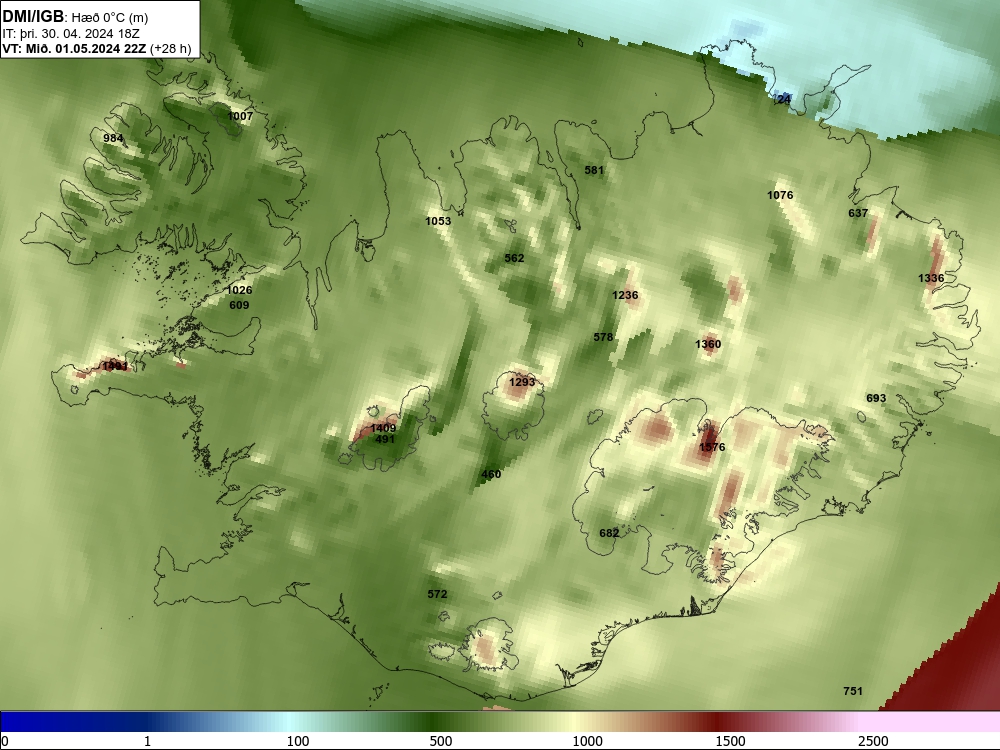
Task: Click the "Hæð 0°C (m)" parameter label
Action: (x=109, y=18)
